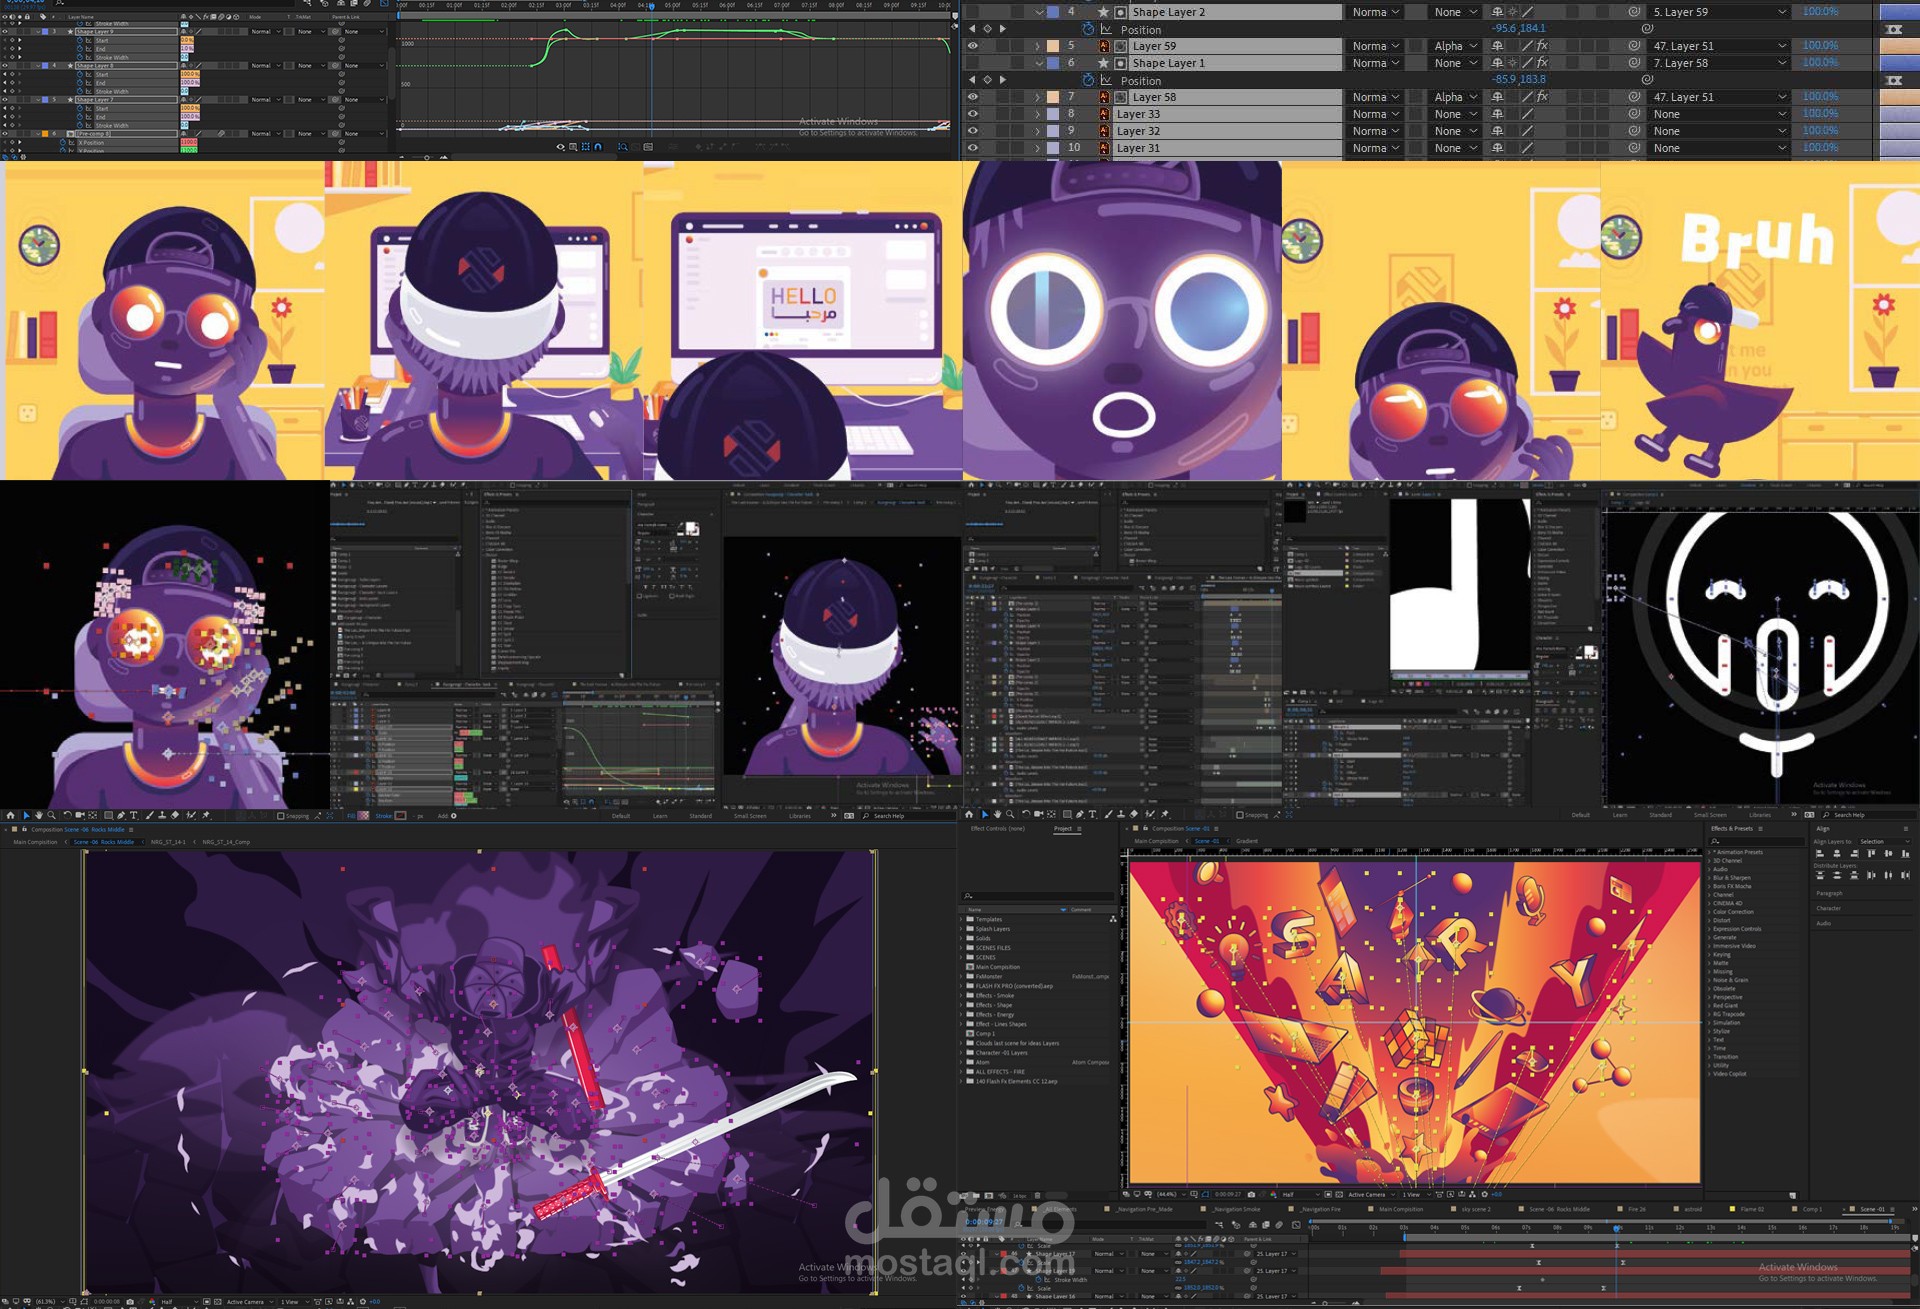Open Layer 58's Alpha track matte dropdown
Viewport: 1920px width, 1309px height.
click(x=1455, y=97)
